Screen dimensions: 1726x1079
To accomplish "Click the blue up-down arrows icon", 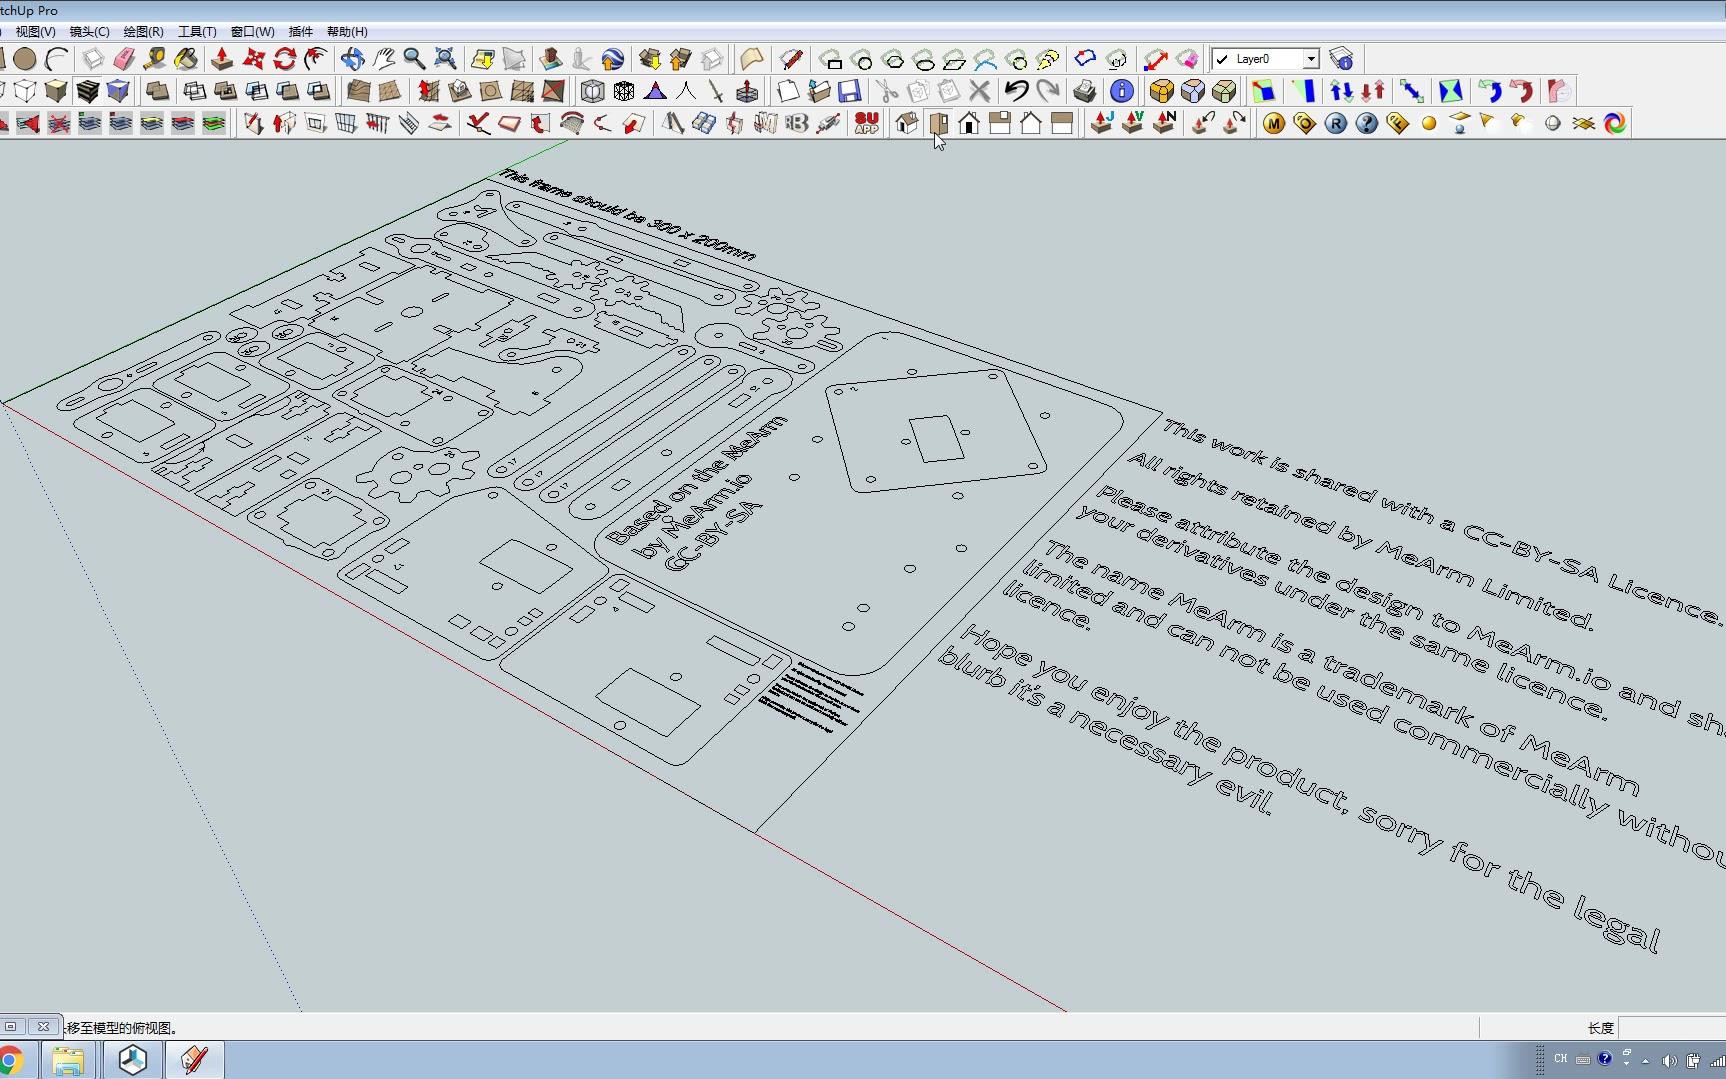I will point(1341,91).
